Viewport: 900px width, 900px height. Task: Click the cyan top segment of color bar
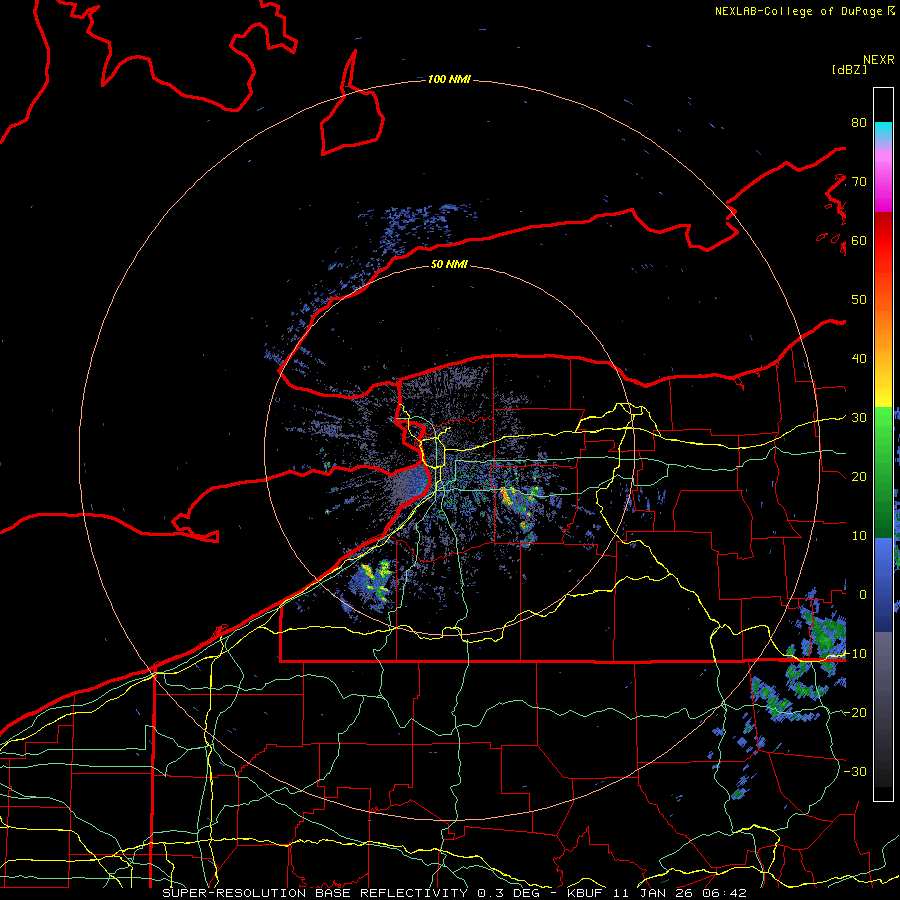click(x=883, y=132)
